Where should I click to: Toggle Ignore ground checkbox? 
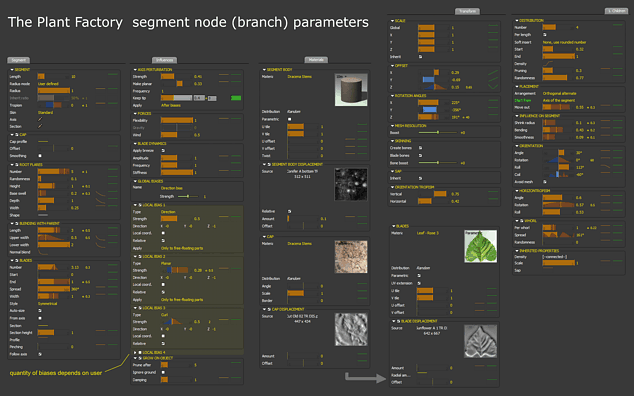[163, 372]
